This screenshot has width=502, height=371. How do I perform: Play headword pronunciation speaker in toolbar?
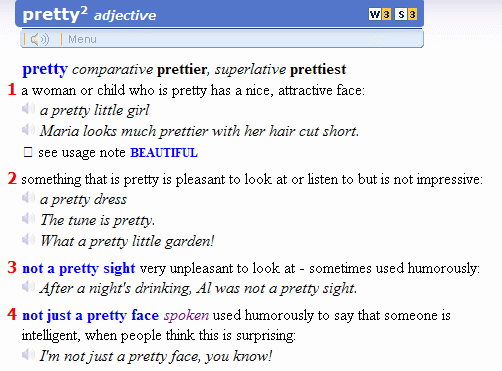point(40,39)
